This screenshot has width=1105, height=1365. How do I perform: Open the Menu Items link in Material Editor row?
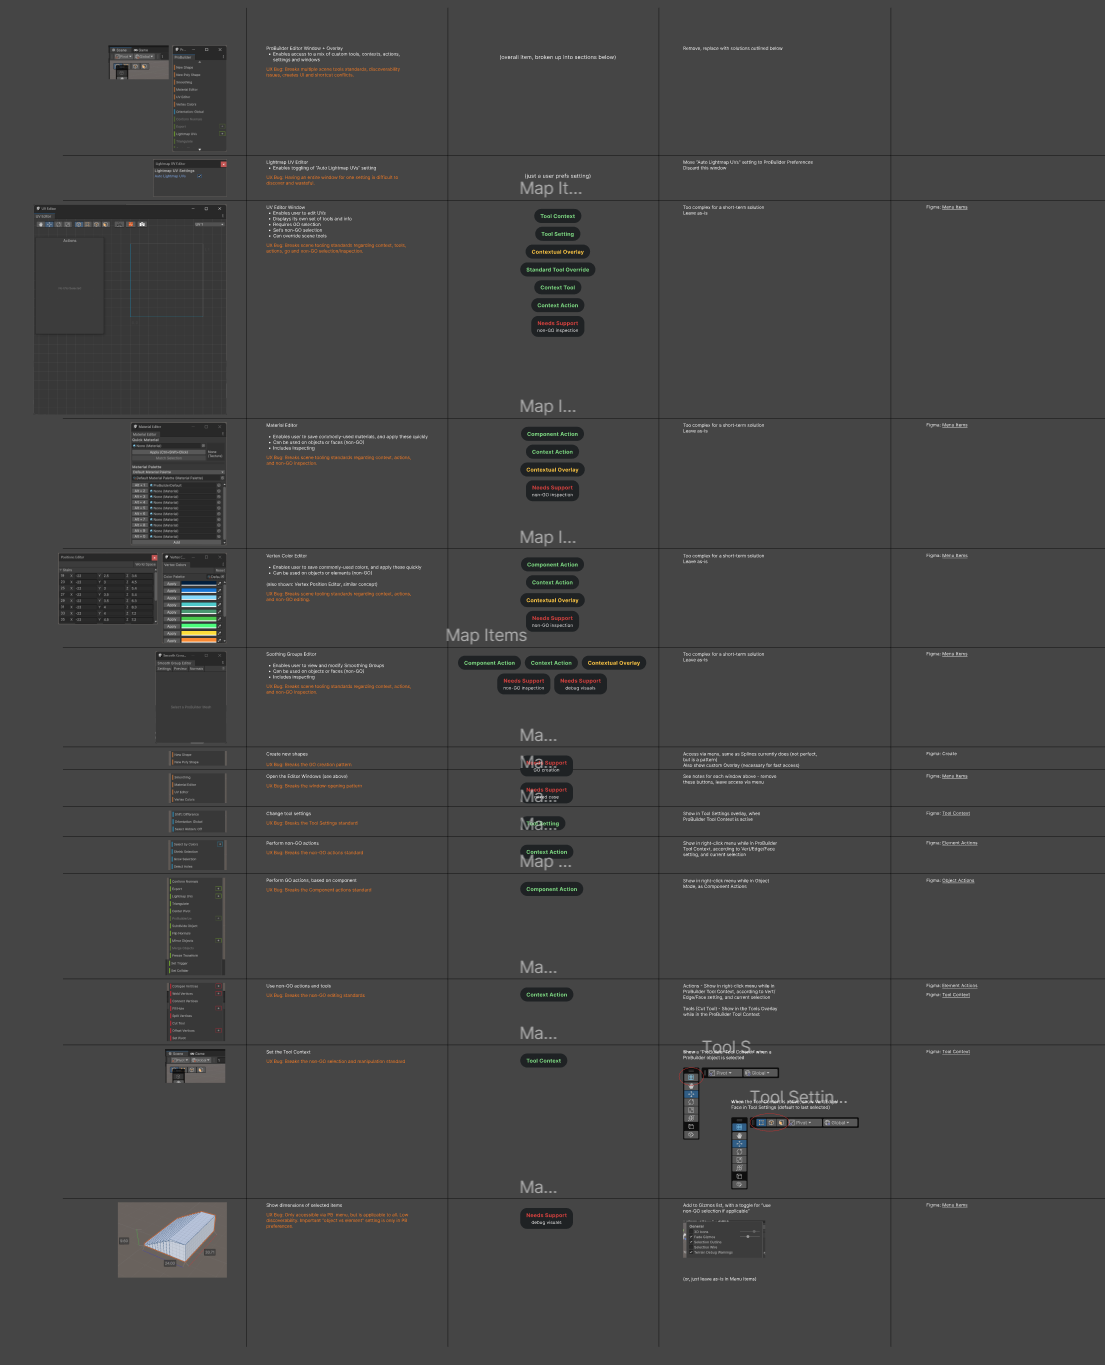point(955,425)
